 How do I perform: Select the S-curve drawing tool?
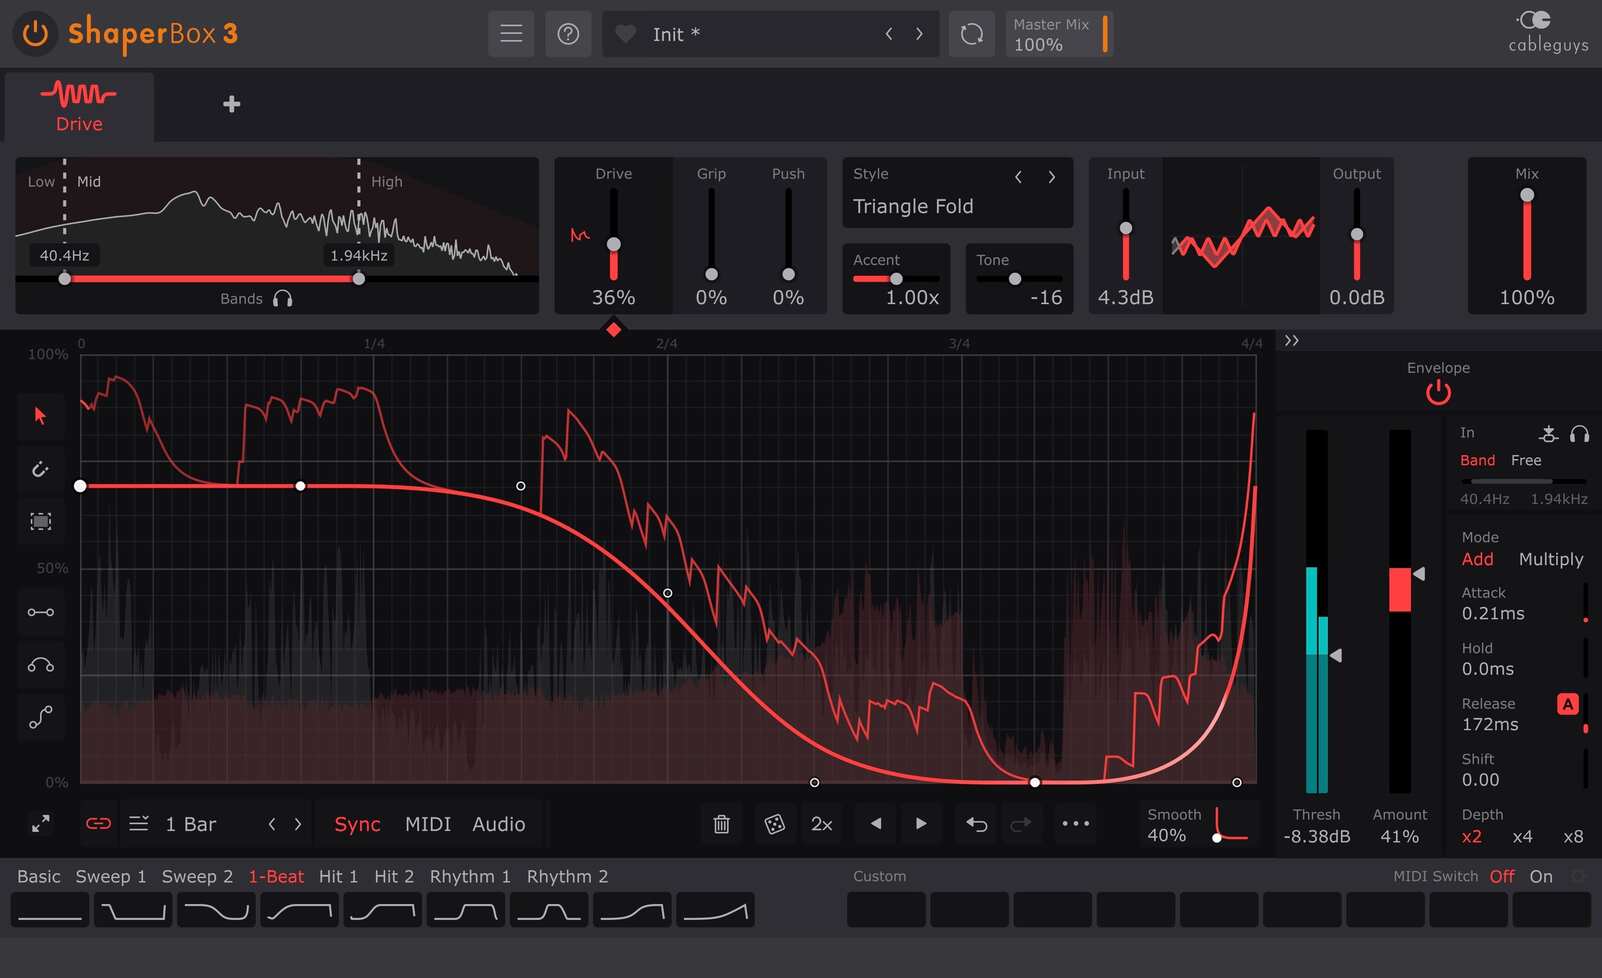coord(40,717)
